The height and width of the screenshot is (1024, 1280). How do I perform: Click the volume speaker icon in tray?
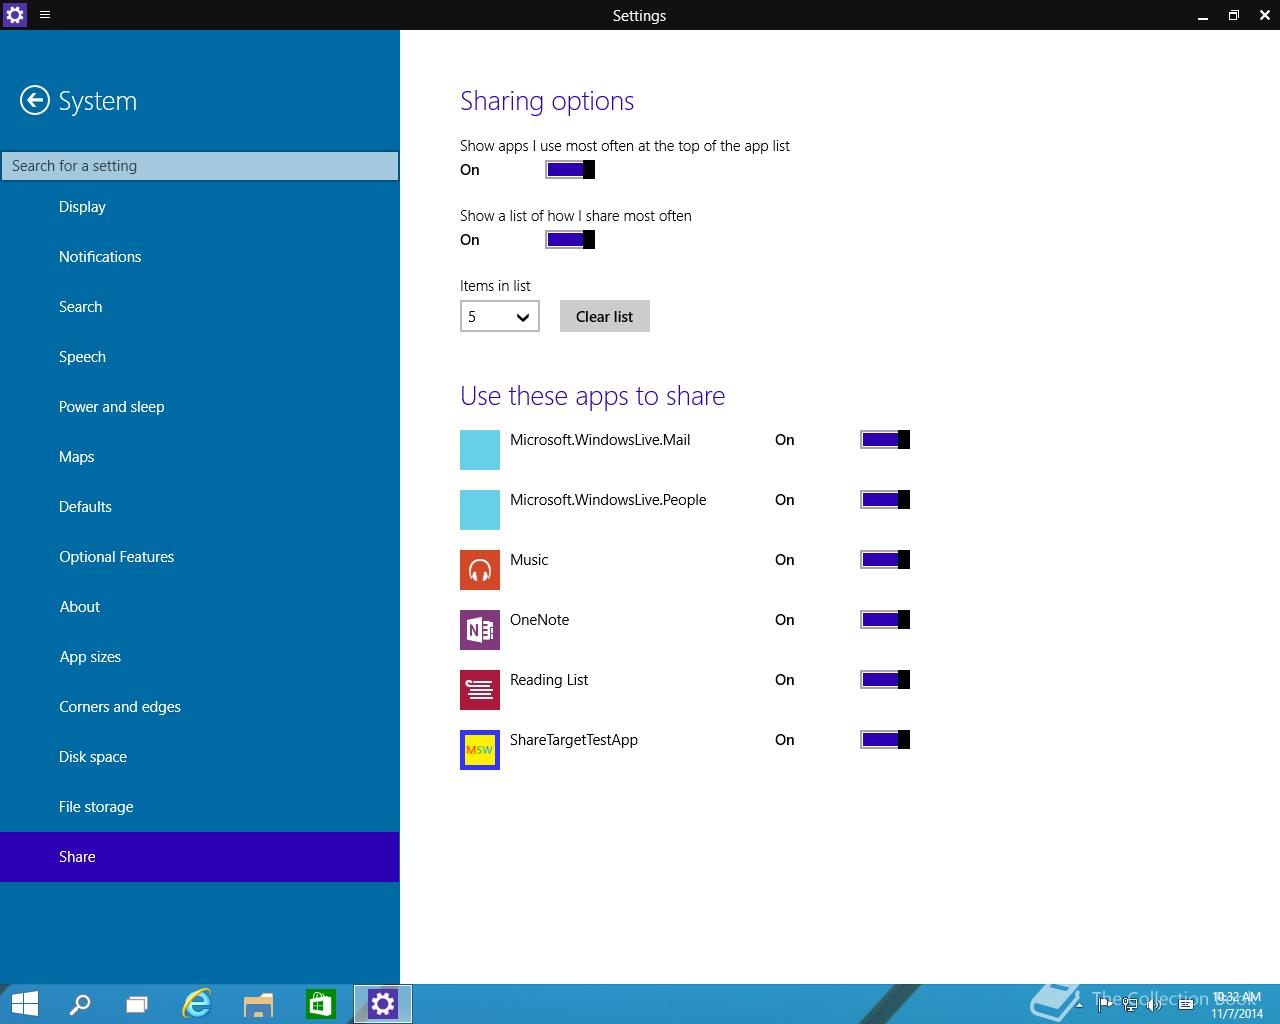pyautogui.click(x=1155, y=1005)
